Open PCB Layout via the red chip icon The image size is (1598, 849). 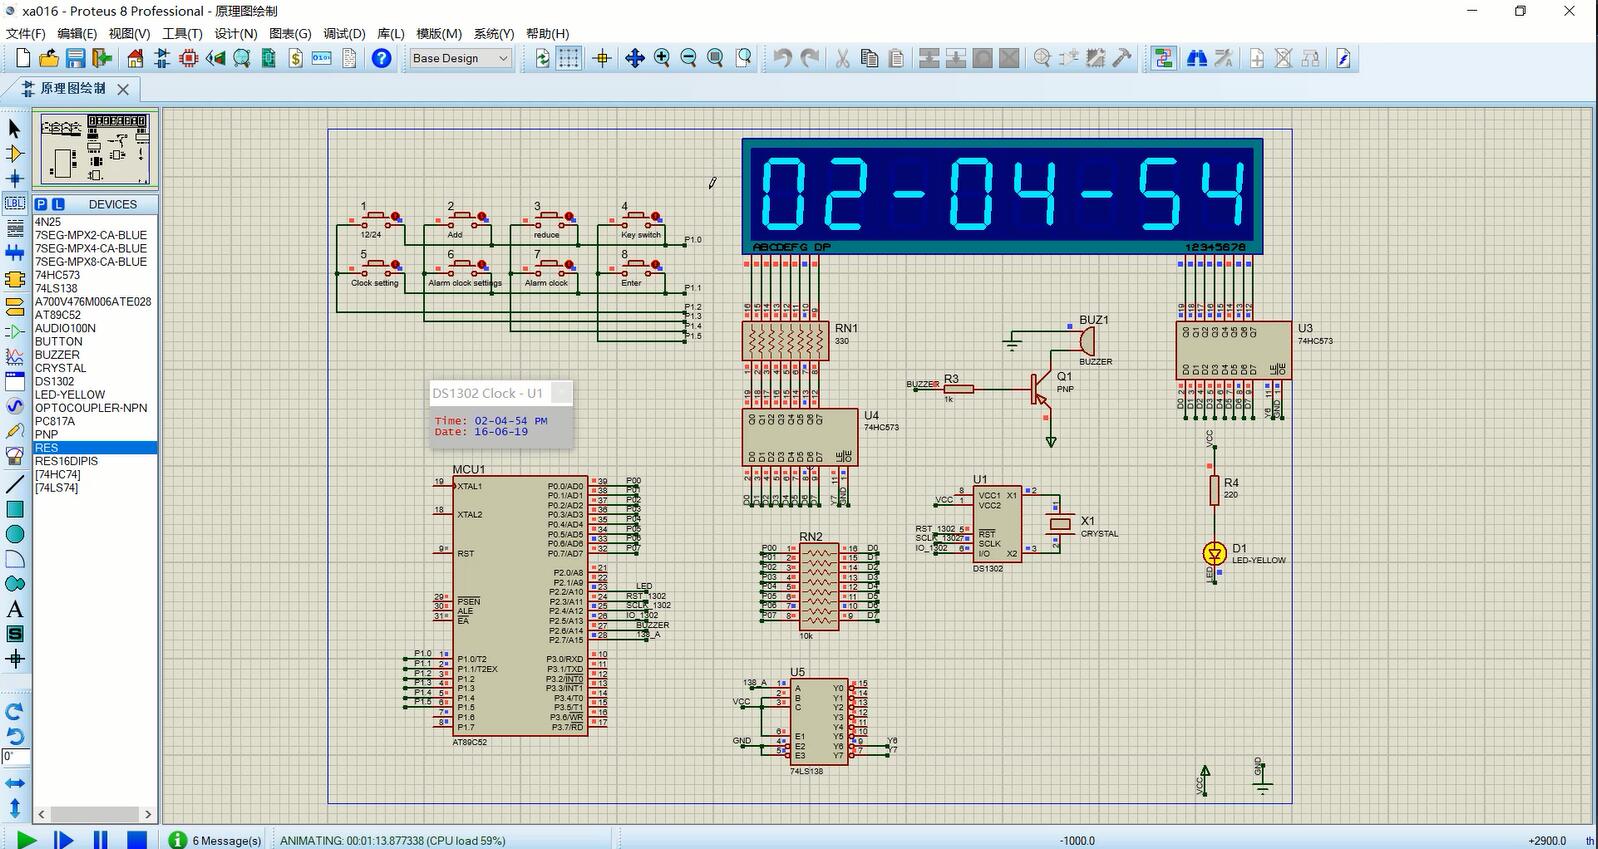click(x=188, y=58)
